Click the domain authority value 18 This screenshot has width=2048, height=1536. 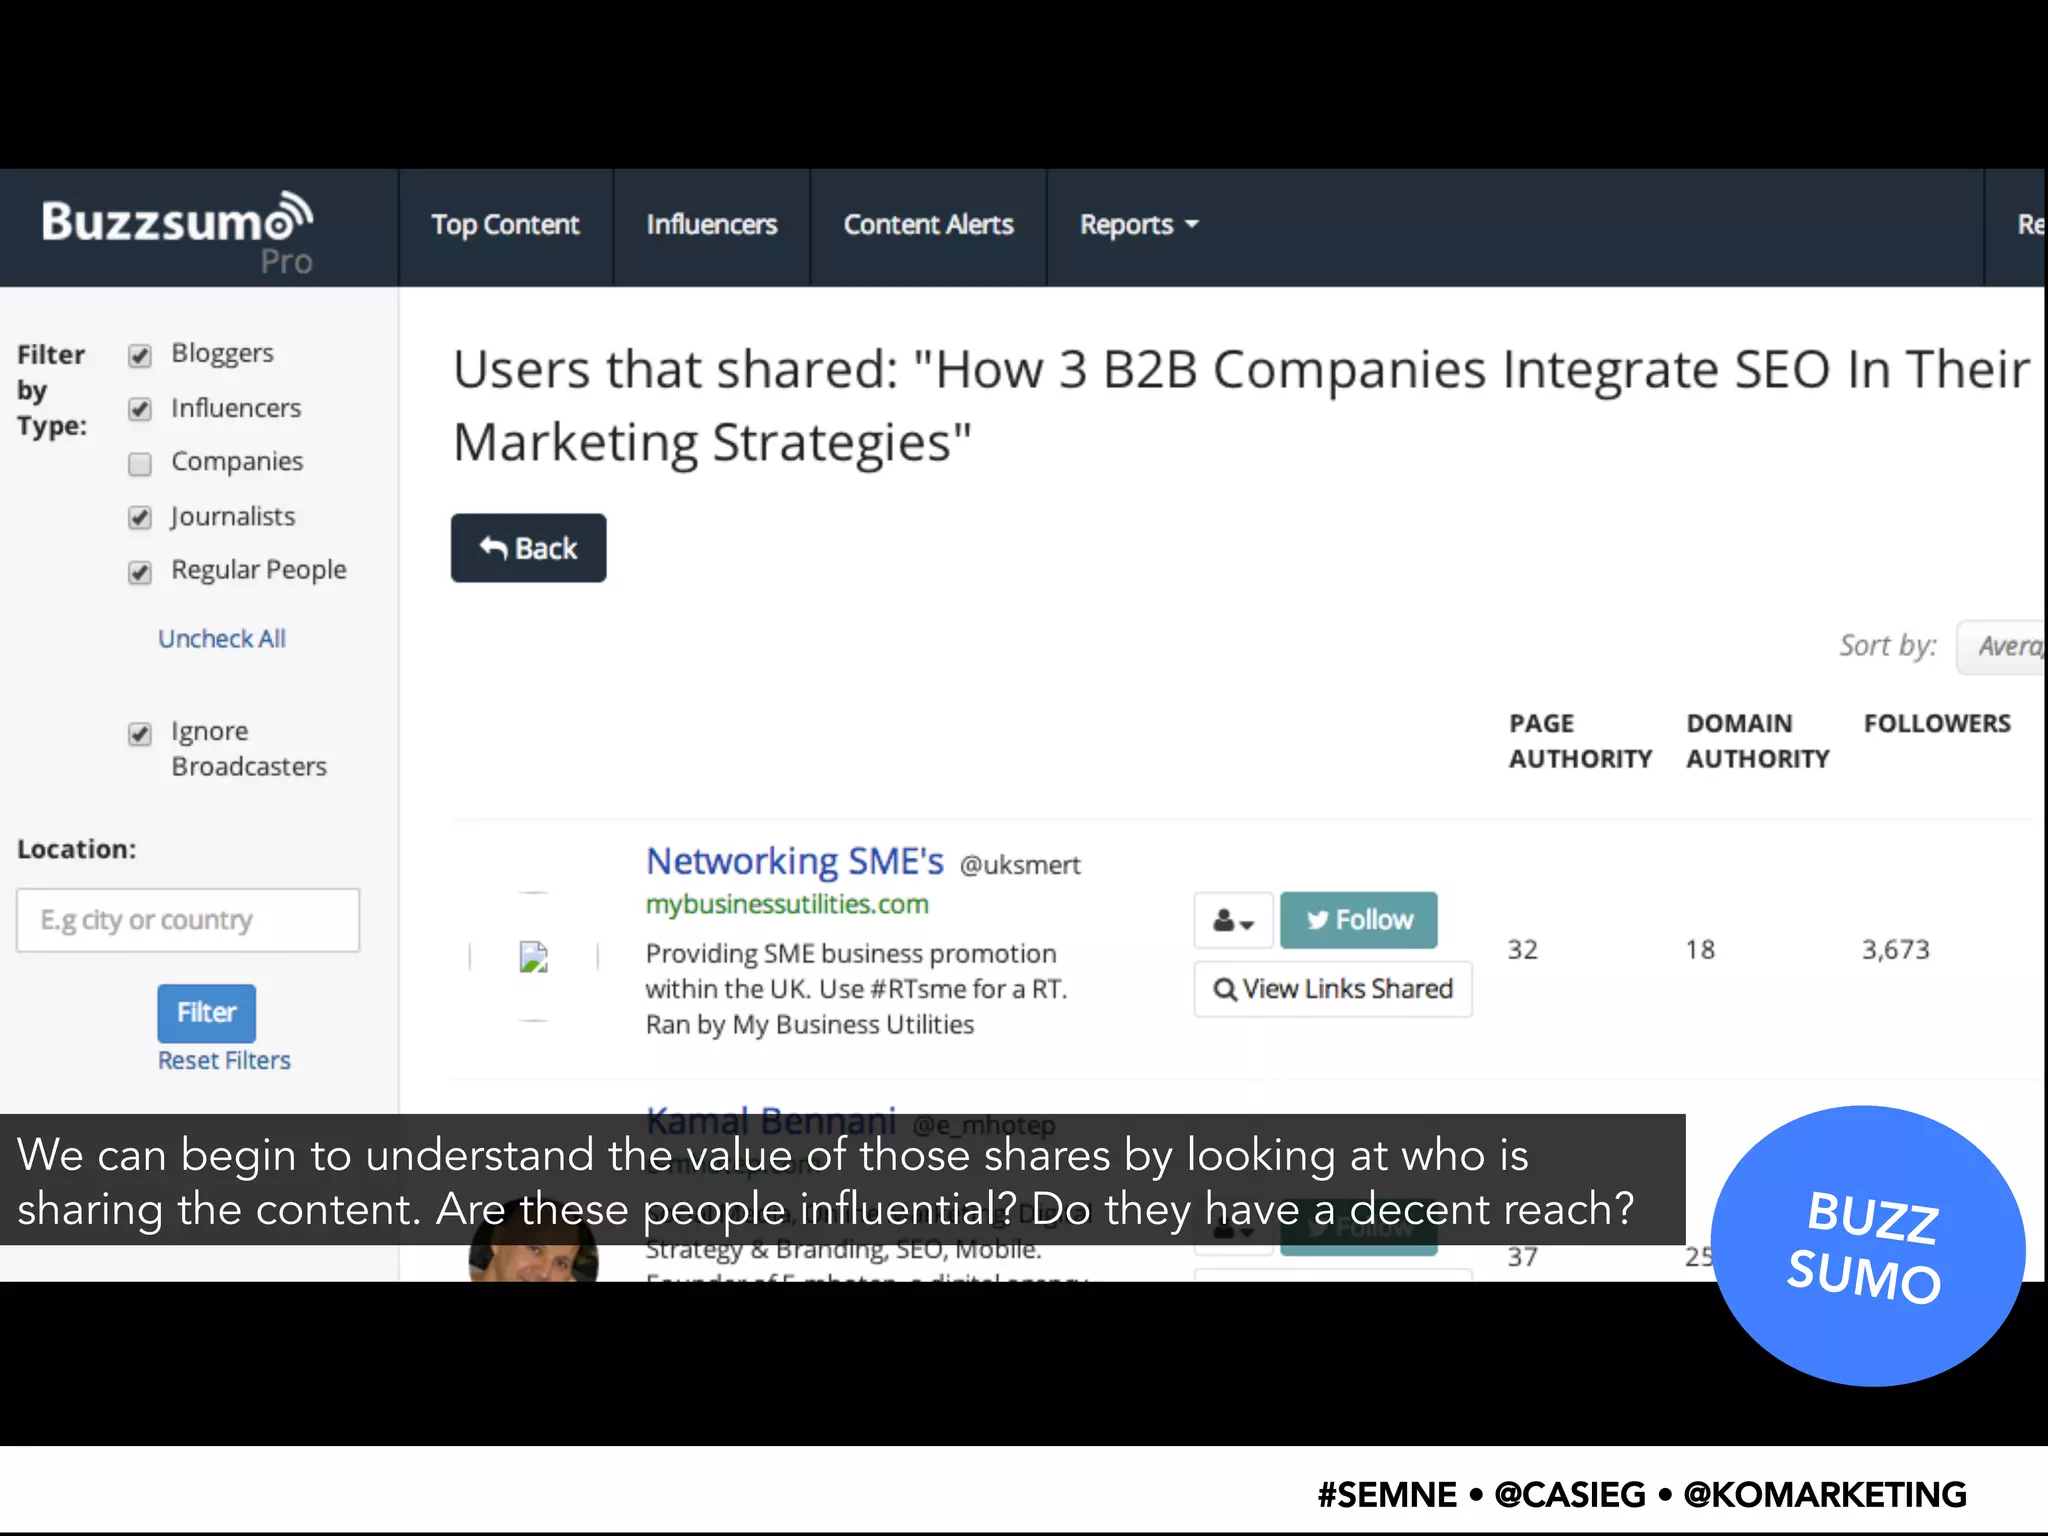pyautogui.click(x=1700, y=950)
